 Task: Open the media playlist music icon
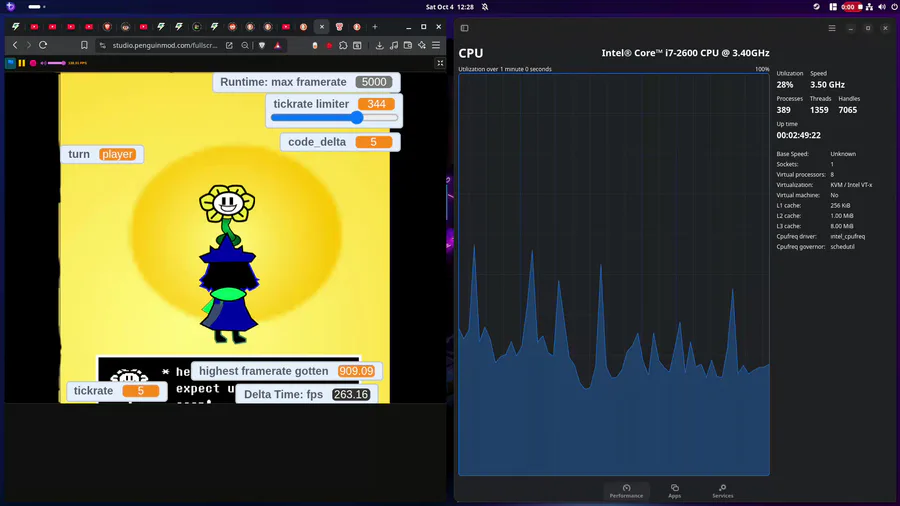(394, 45)
